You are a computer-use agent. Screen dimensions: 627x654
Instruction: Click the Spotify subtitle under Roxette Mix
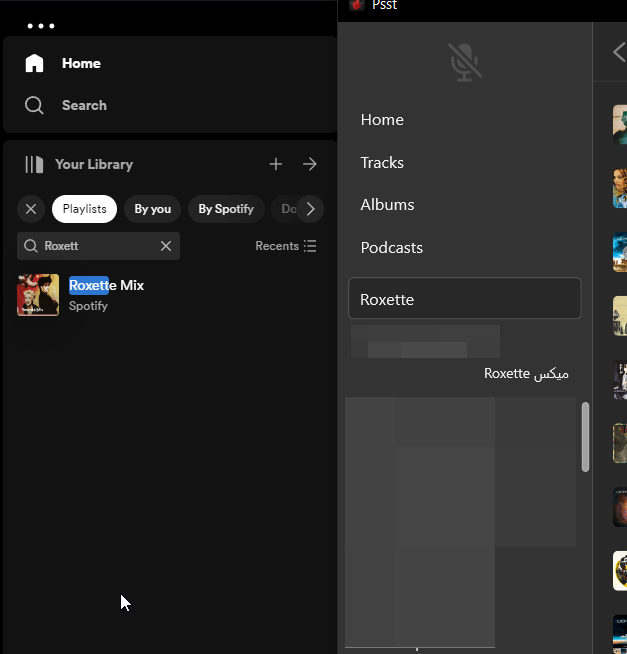88,306
